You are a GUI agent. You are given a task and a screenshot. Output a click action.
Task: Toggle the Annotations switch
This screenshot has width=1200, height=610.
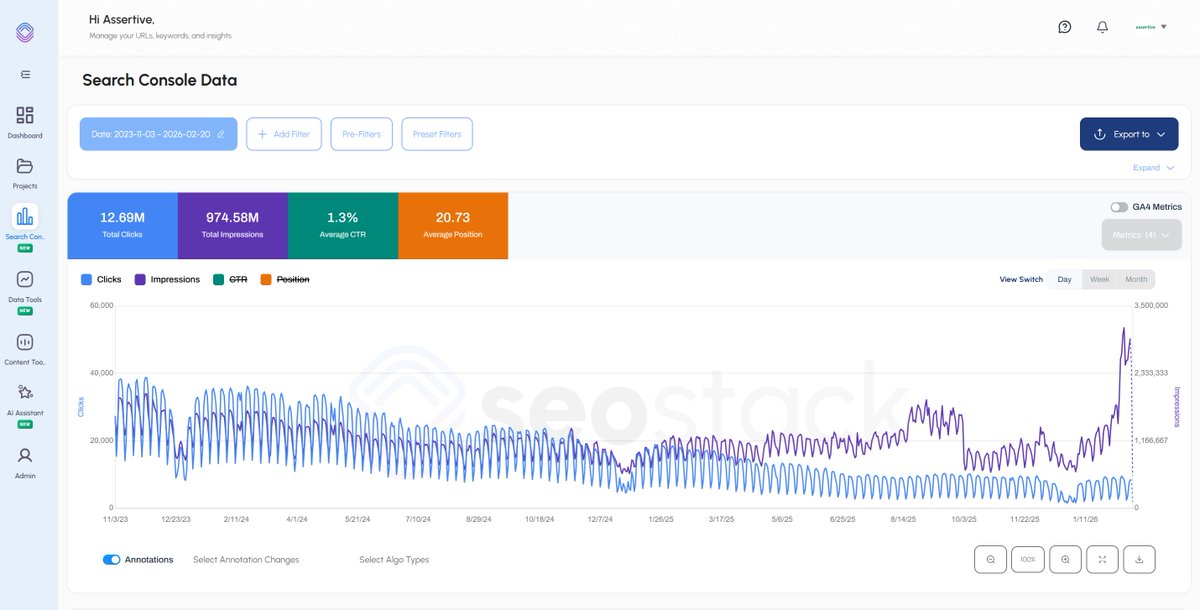[112, 560]
